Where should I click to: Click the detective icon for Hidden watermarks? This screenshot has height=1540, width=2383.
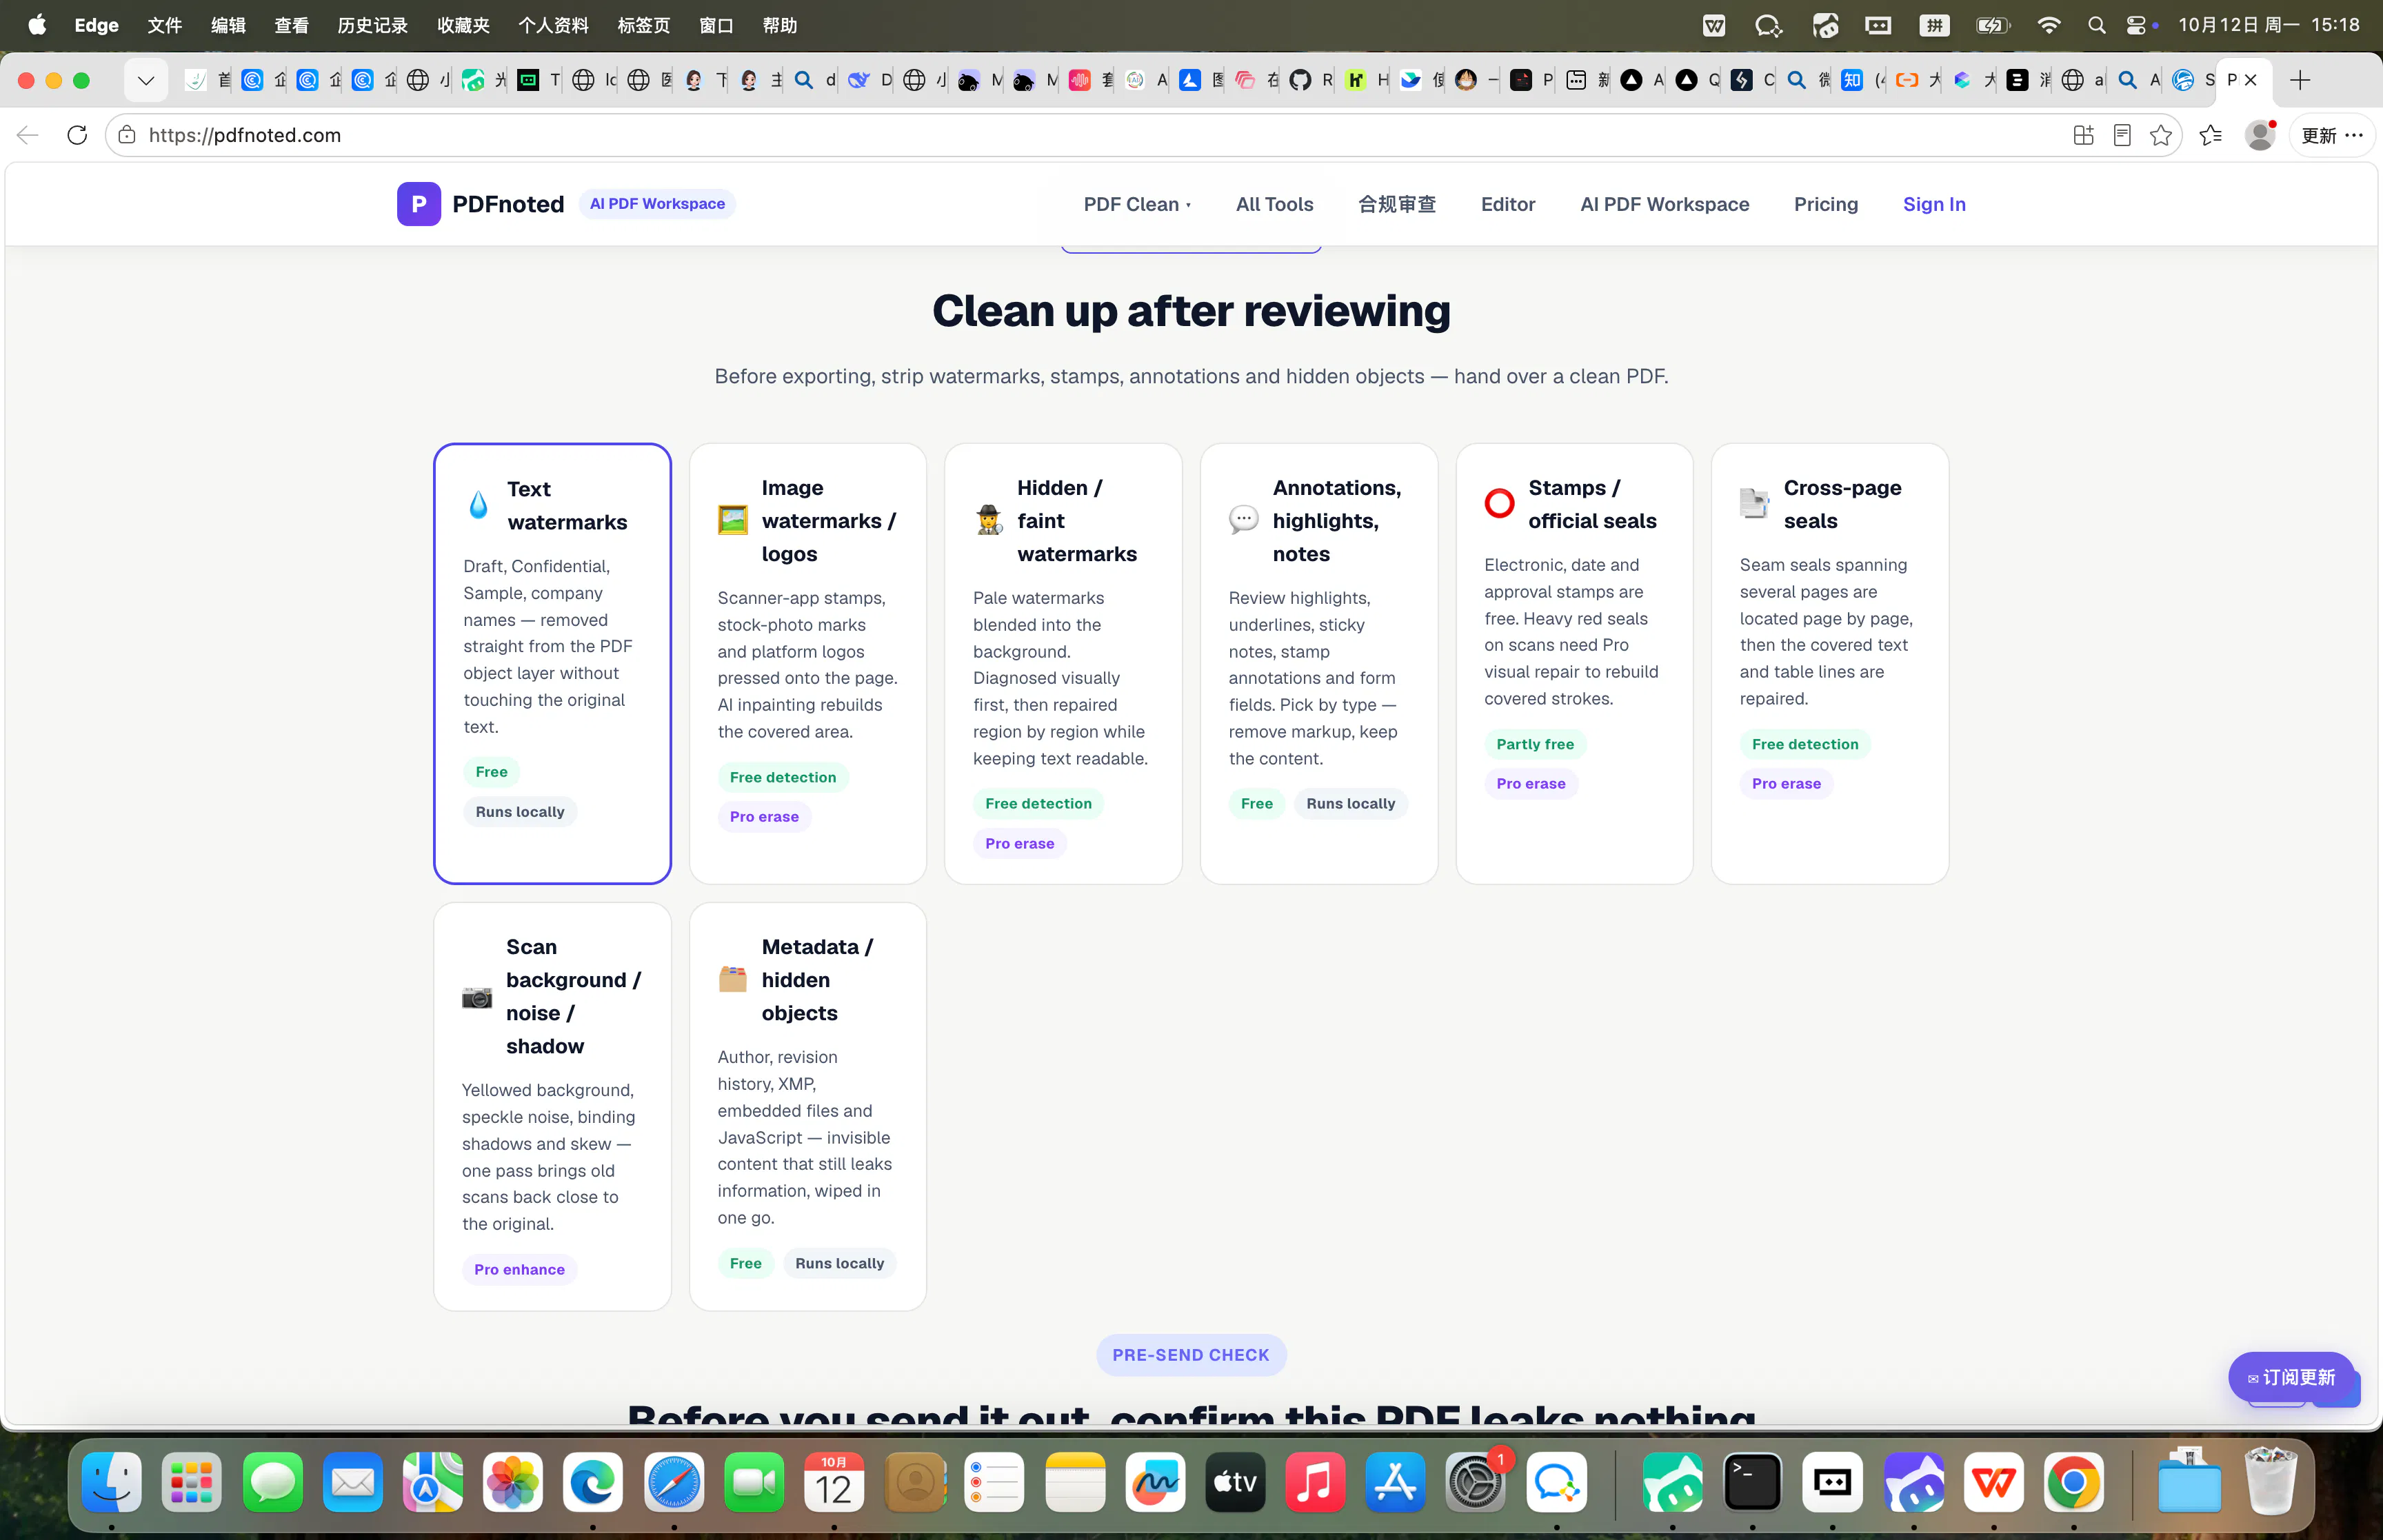click(x=989, y=520)
